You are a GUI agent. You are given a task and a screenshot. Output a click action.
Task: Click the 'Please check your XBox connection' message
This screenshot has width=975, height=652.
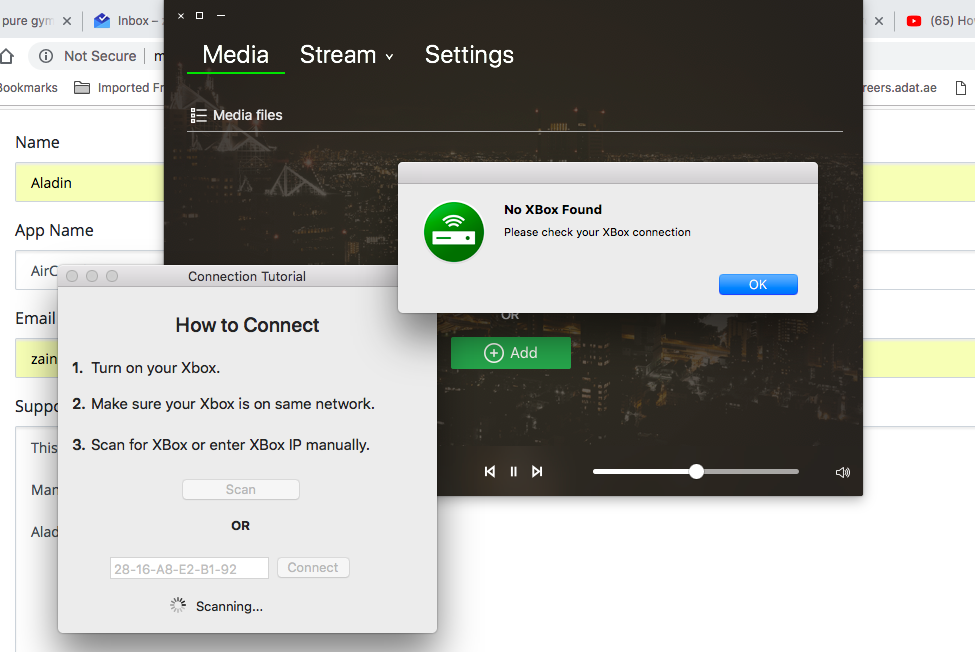tap(597, 232)
